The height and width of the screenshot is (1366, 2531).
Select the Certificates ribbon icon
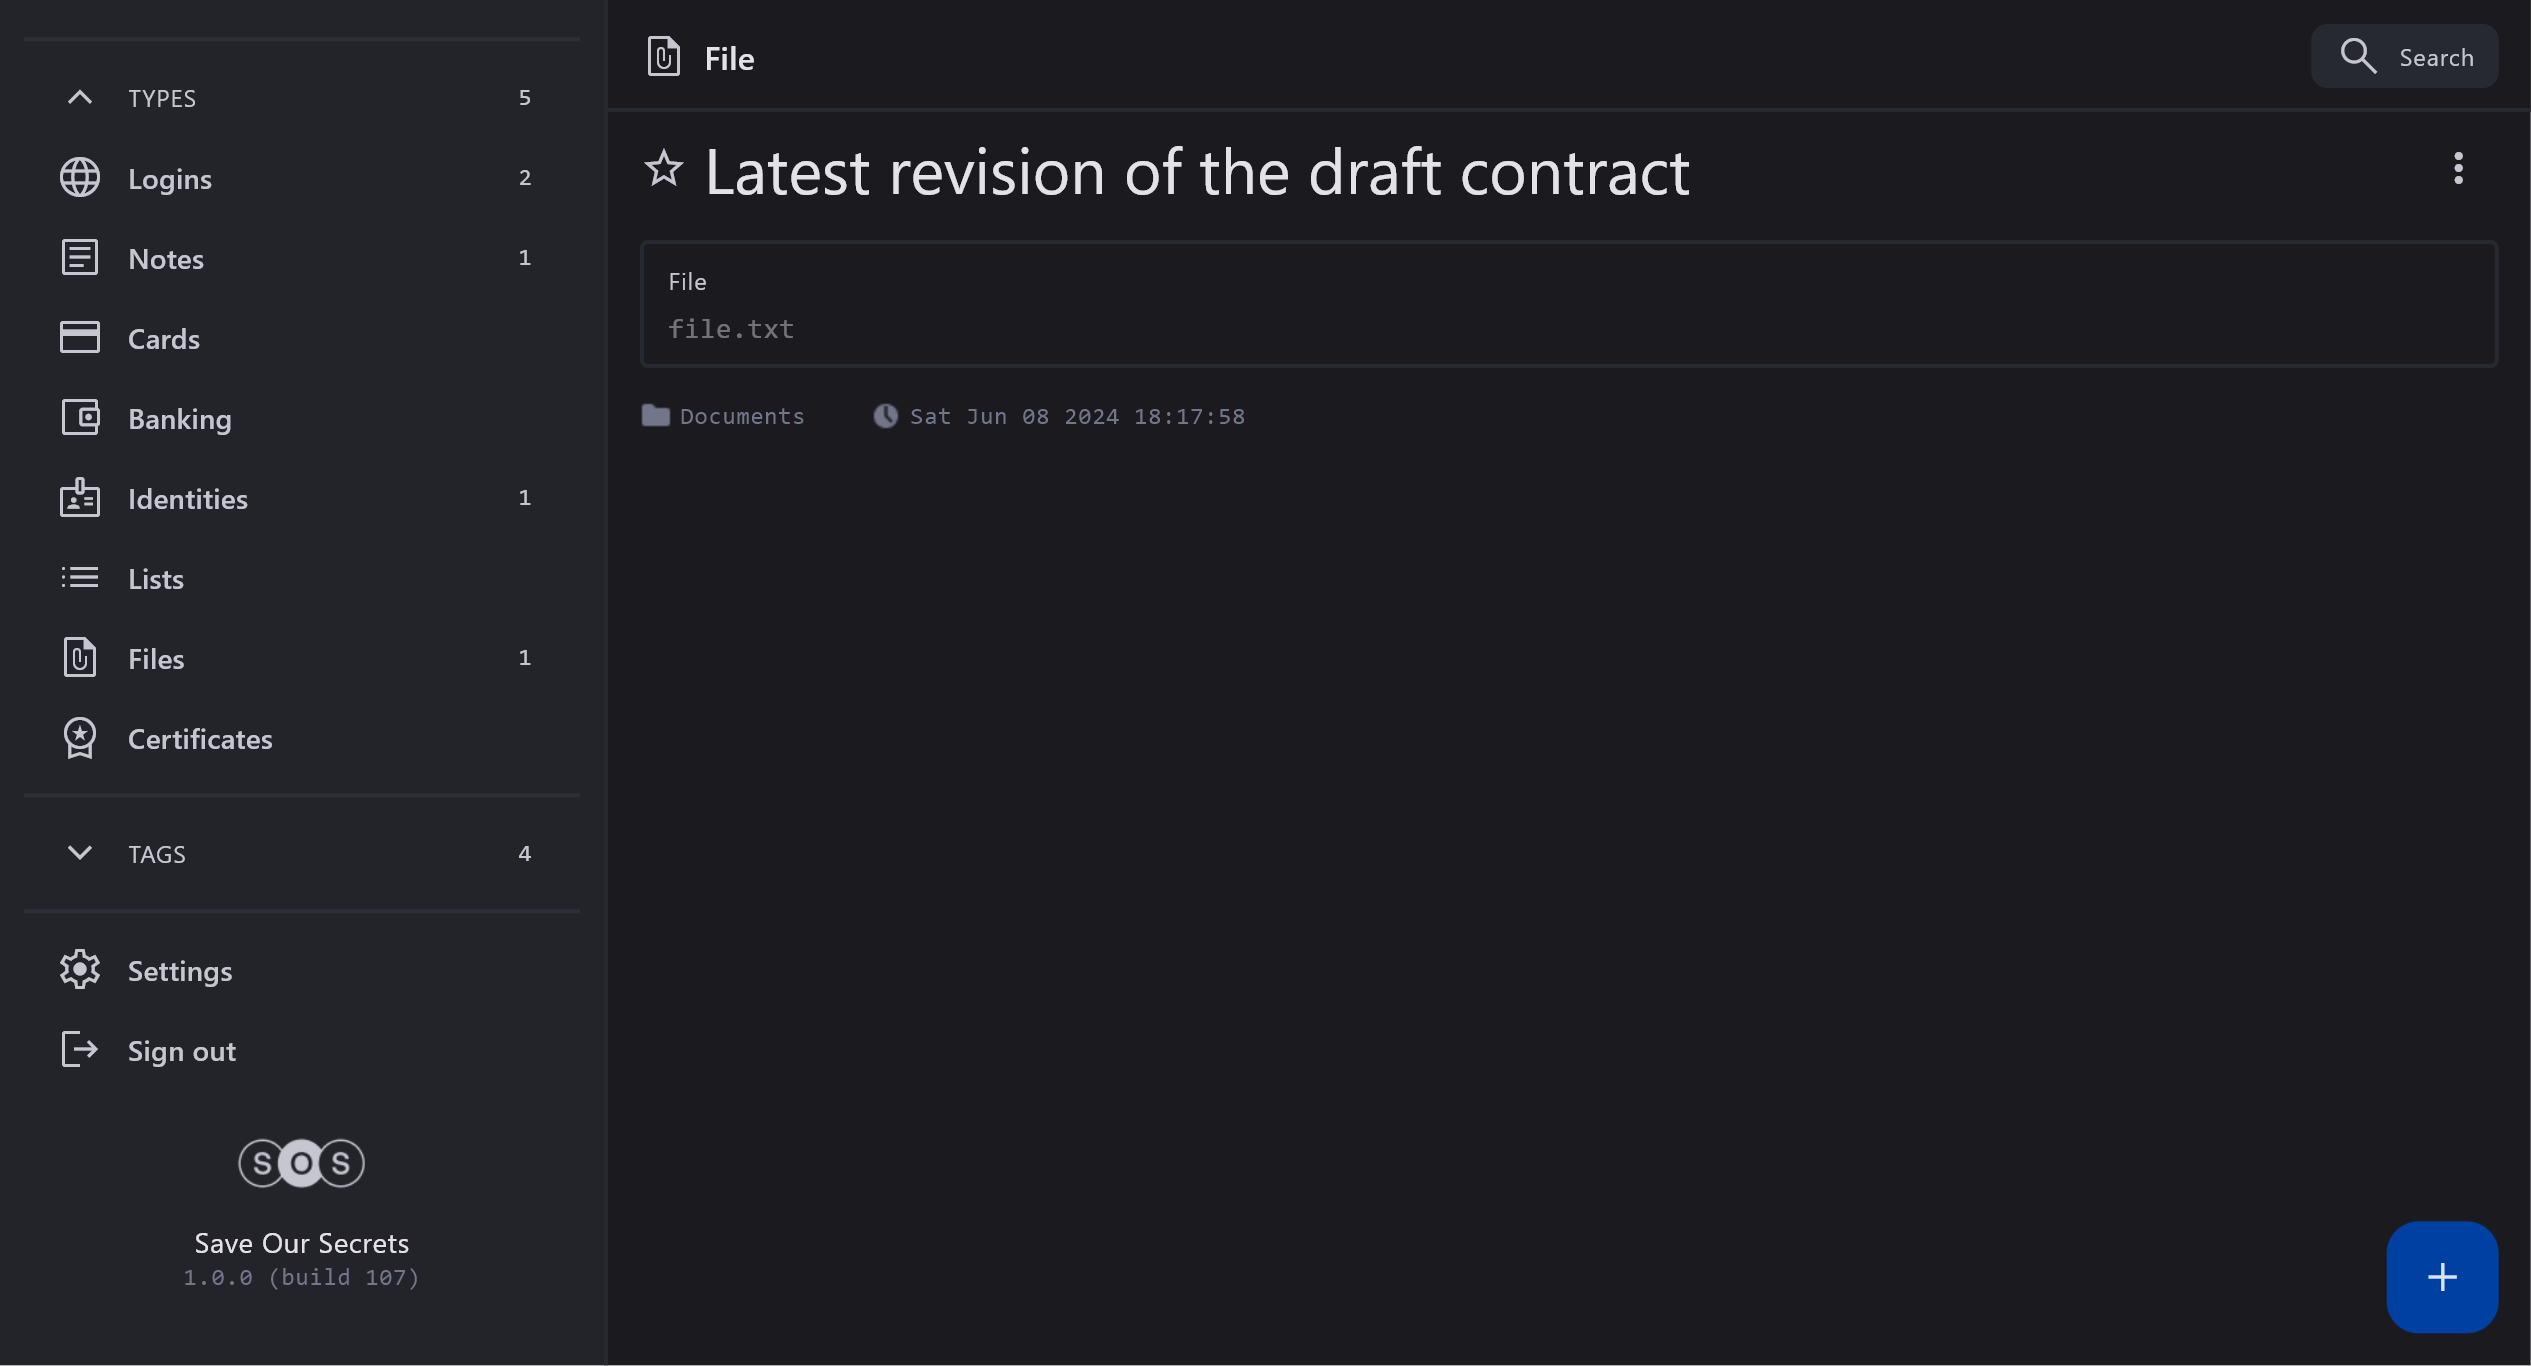pyautogui.click(x=80, y=738)
